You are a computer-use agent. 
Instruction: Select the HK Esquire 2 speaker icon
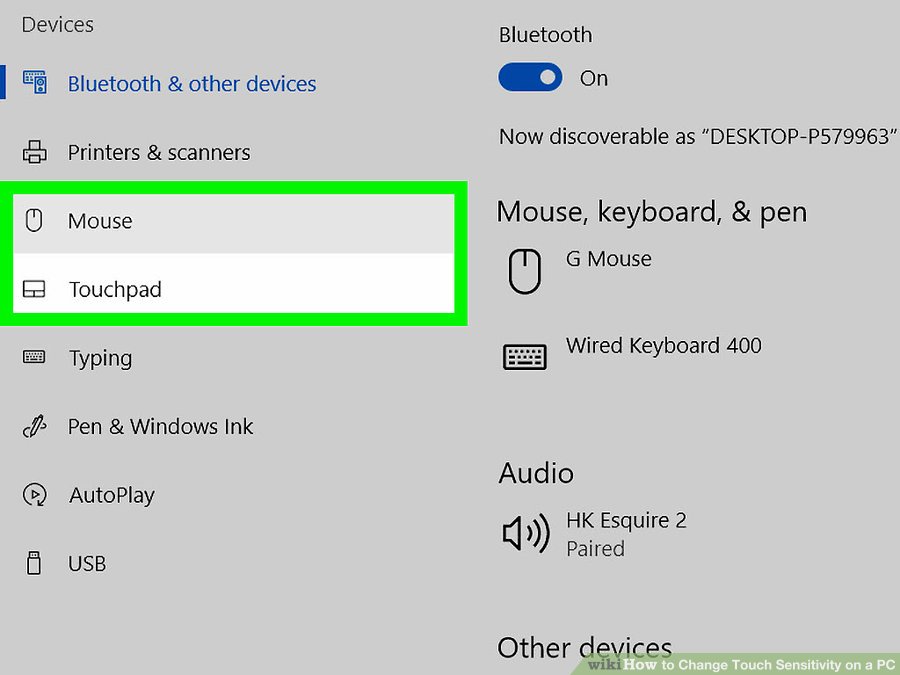[x=526, y=533]
